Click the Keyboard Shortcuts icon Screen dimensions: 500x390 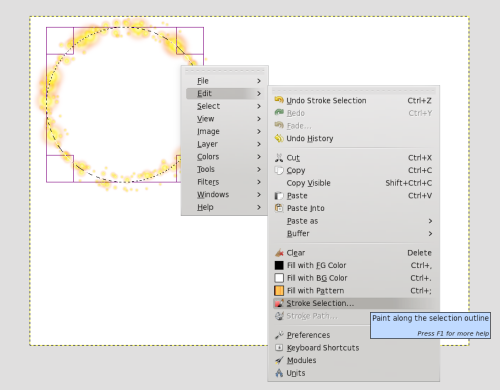tap(279, 347)
